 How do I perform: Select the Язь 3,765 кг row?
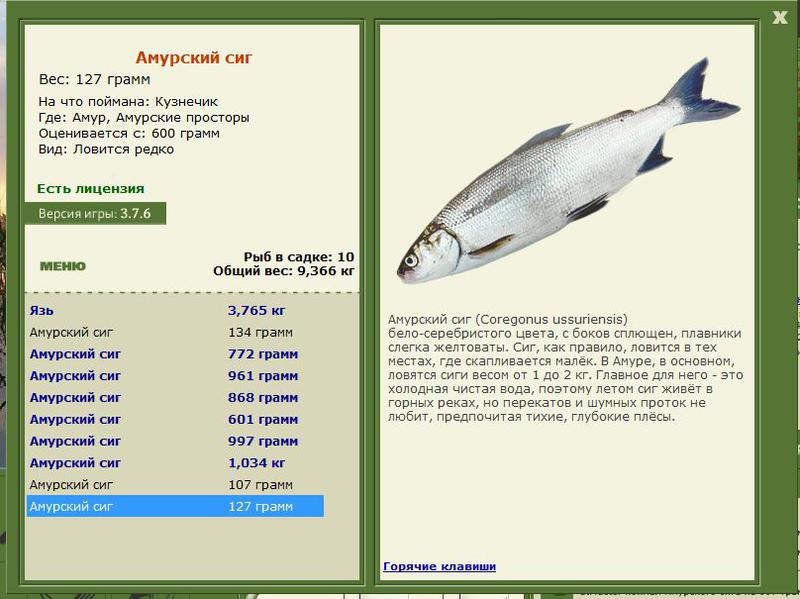(x=175, y=310)
